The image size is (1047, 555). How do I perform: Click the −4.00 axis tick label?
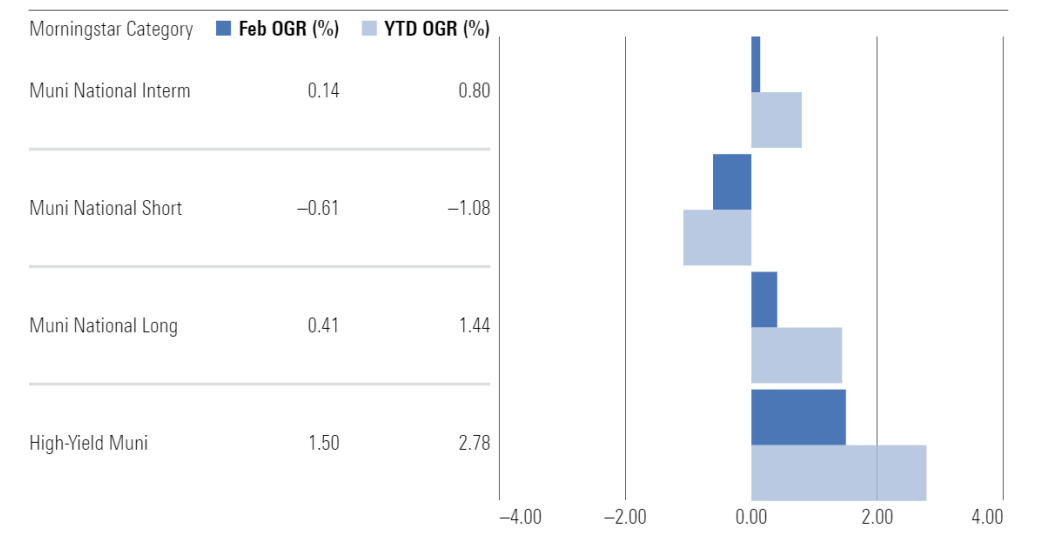tap(520, 517)
